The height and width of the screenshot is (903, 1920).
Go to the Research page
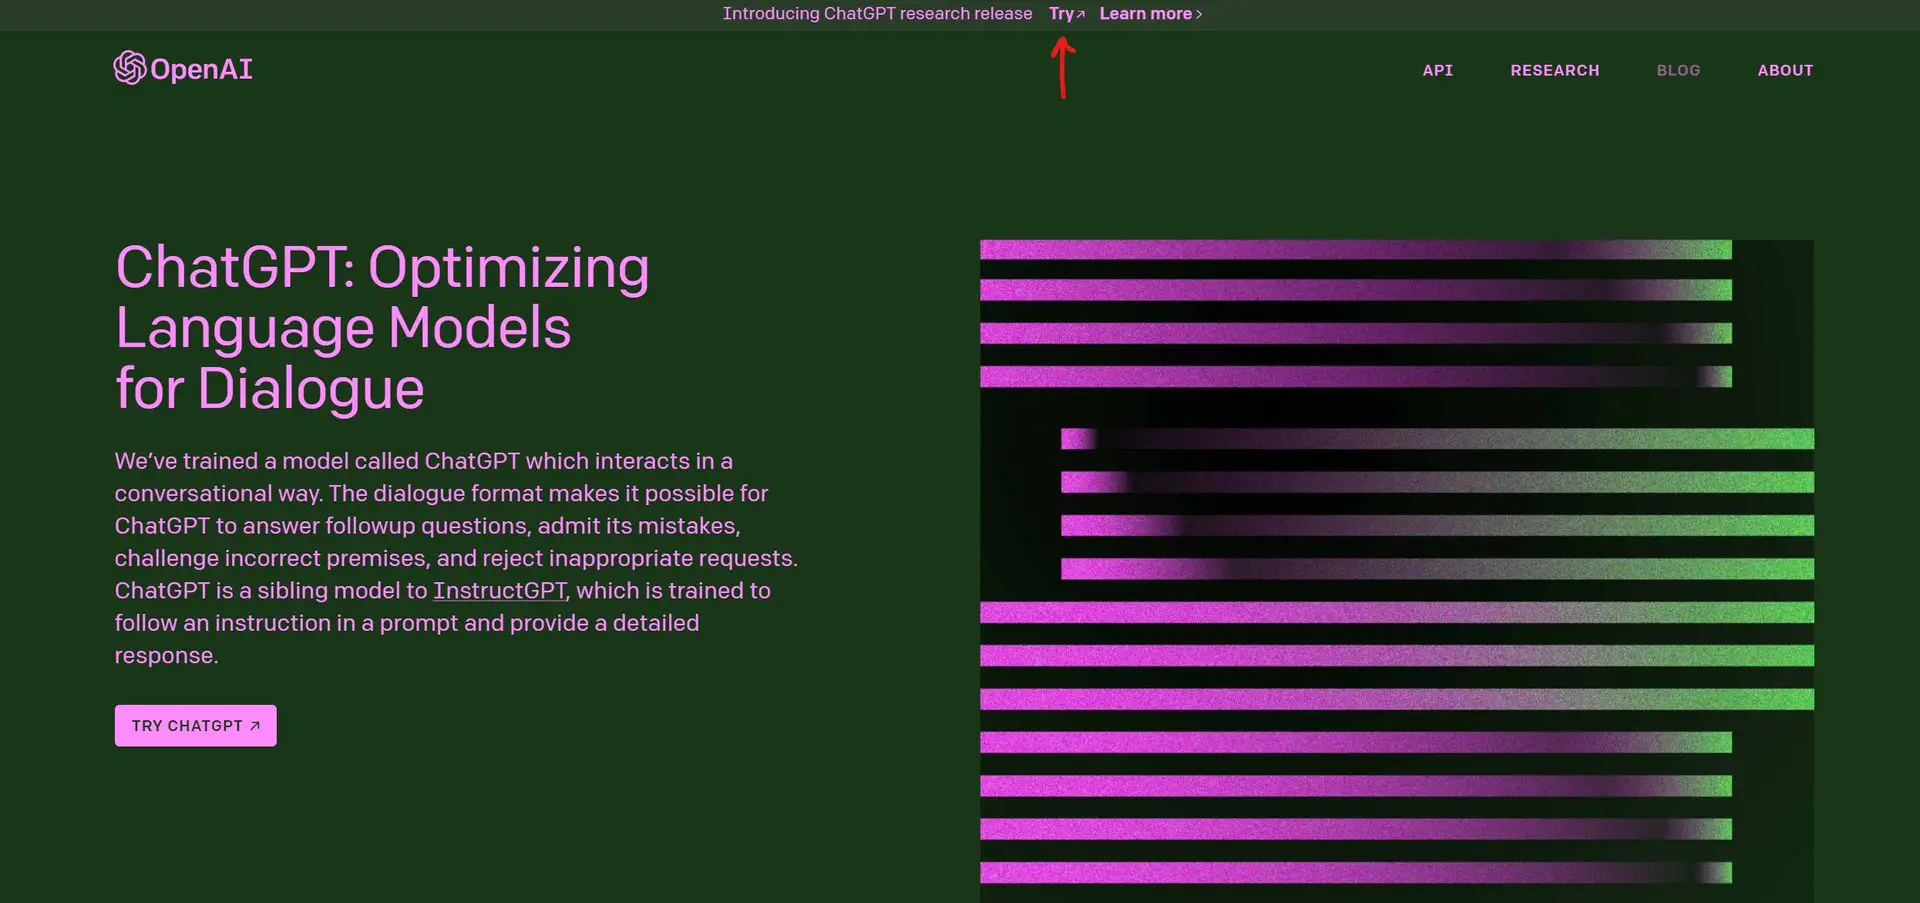pos(1554,70)
